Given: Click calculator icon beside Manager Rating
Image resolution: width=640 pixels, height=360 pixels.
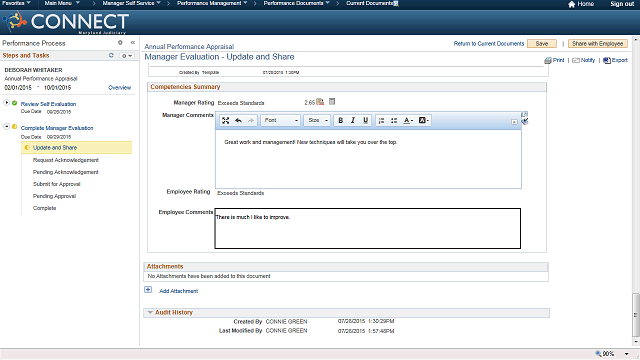Looking at the screenshot, I should pyautogui.click(x=332, y=102).
